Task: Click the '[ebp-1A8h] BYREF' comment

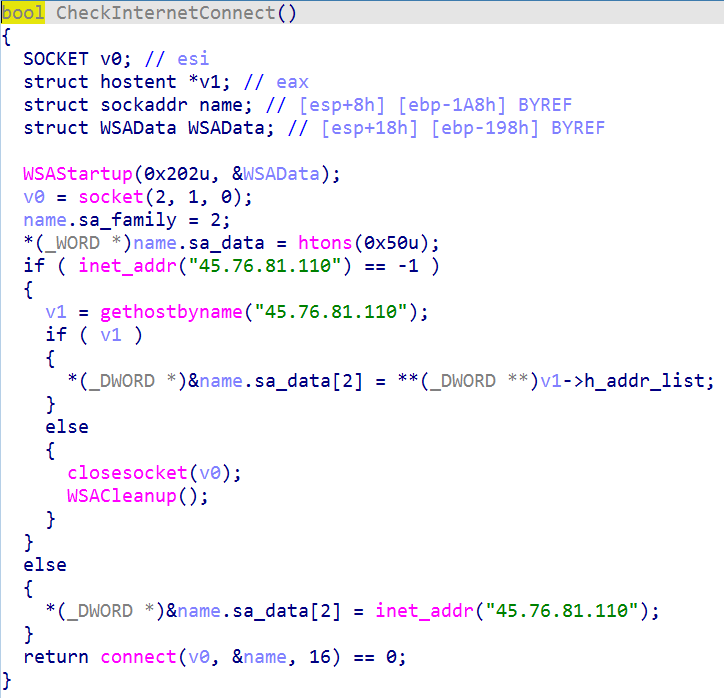Action: (x=485, y=105)
